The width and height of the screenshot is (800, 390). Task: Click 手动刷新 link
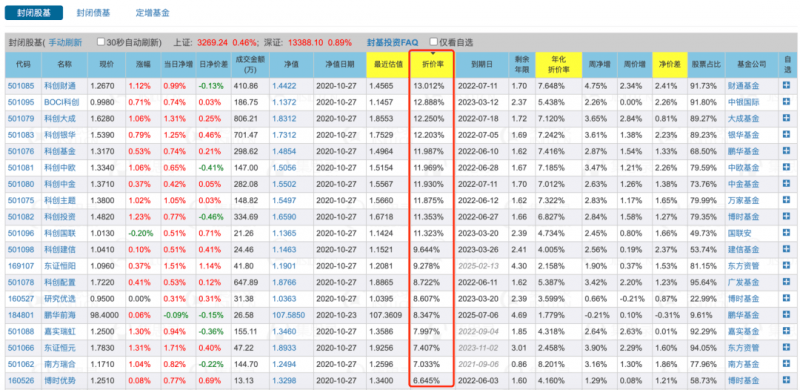click(x=65, y=43)
